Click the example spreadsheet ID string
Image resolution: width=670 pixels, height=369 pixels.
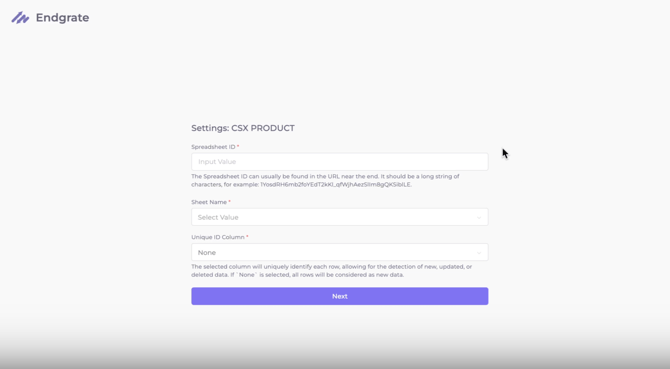[336, 184]
